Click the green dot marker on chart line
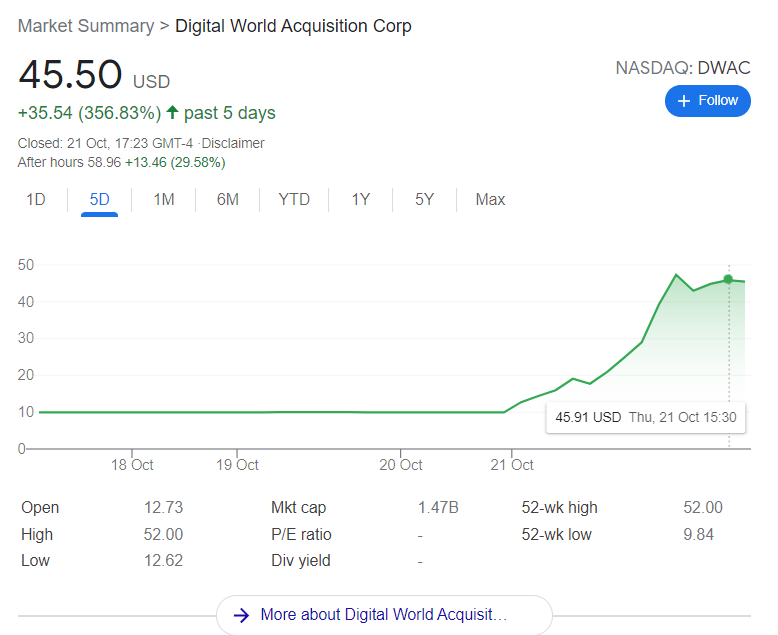The height and width of the screenshot is (635, 778). pyautogui.click(x=728, y=279)
